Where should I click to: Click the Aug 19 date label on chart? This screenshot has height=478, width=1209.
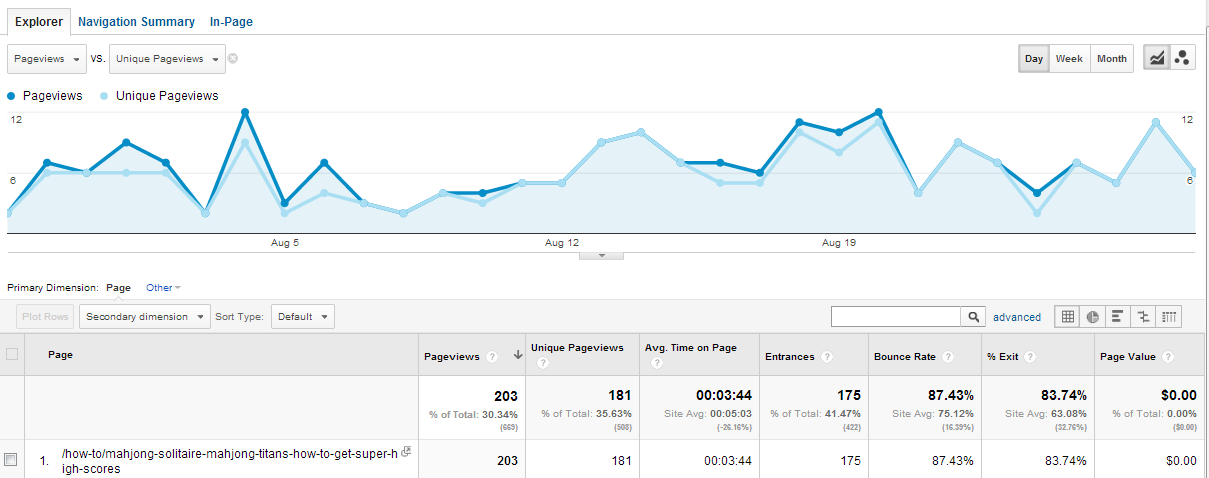click(838, 243)
